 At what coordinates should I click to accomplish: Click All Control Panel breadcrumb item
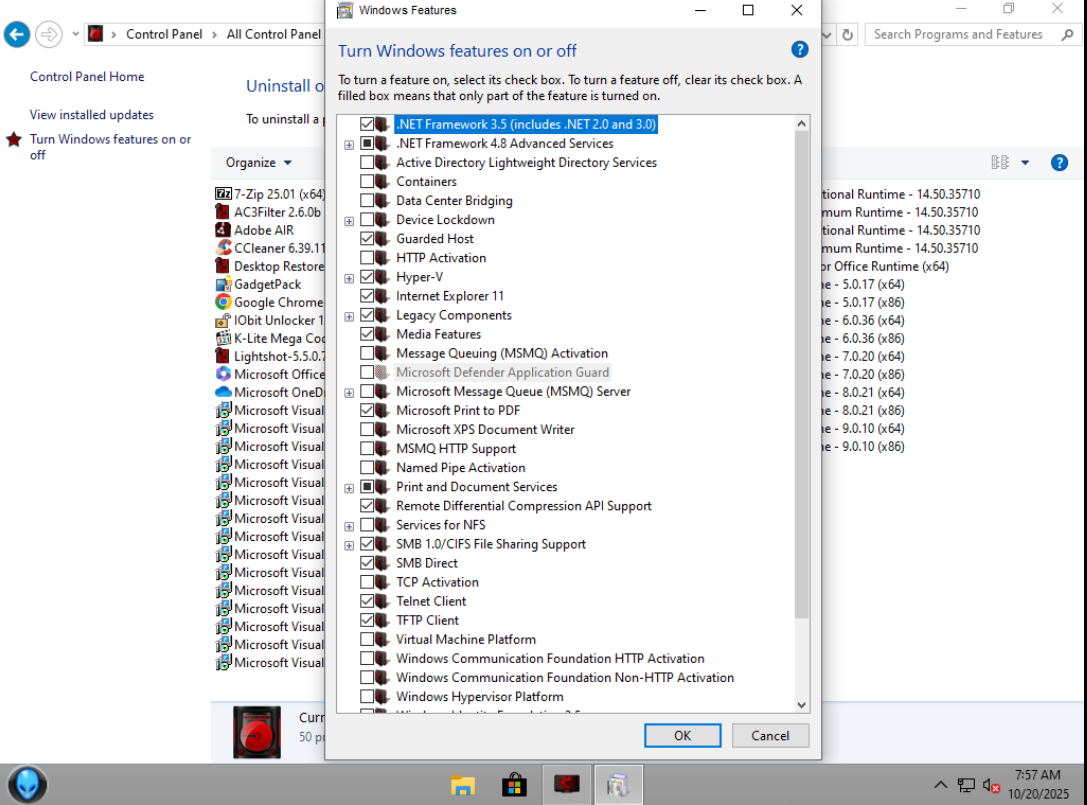275,34
